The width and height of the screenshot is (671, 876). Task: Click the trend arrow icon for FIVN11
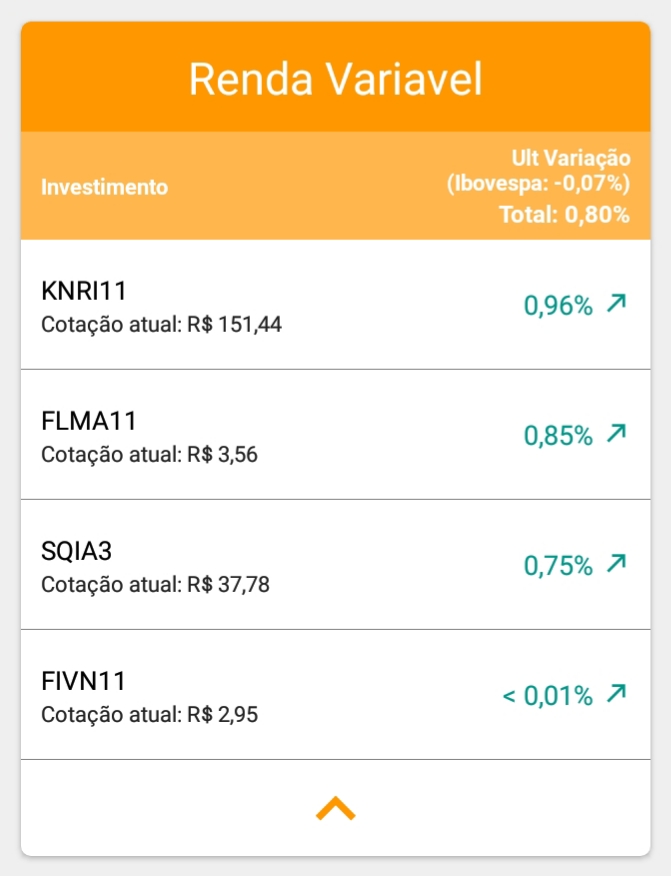pyautogui.click(x=616, y=693)
